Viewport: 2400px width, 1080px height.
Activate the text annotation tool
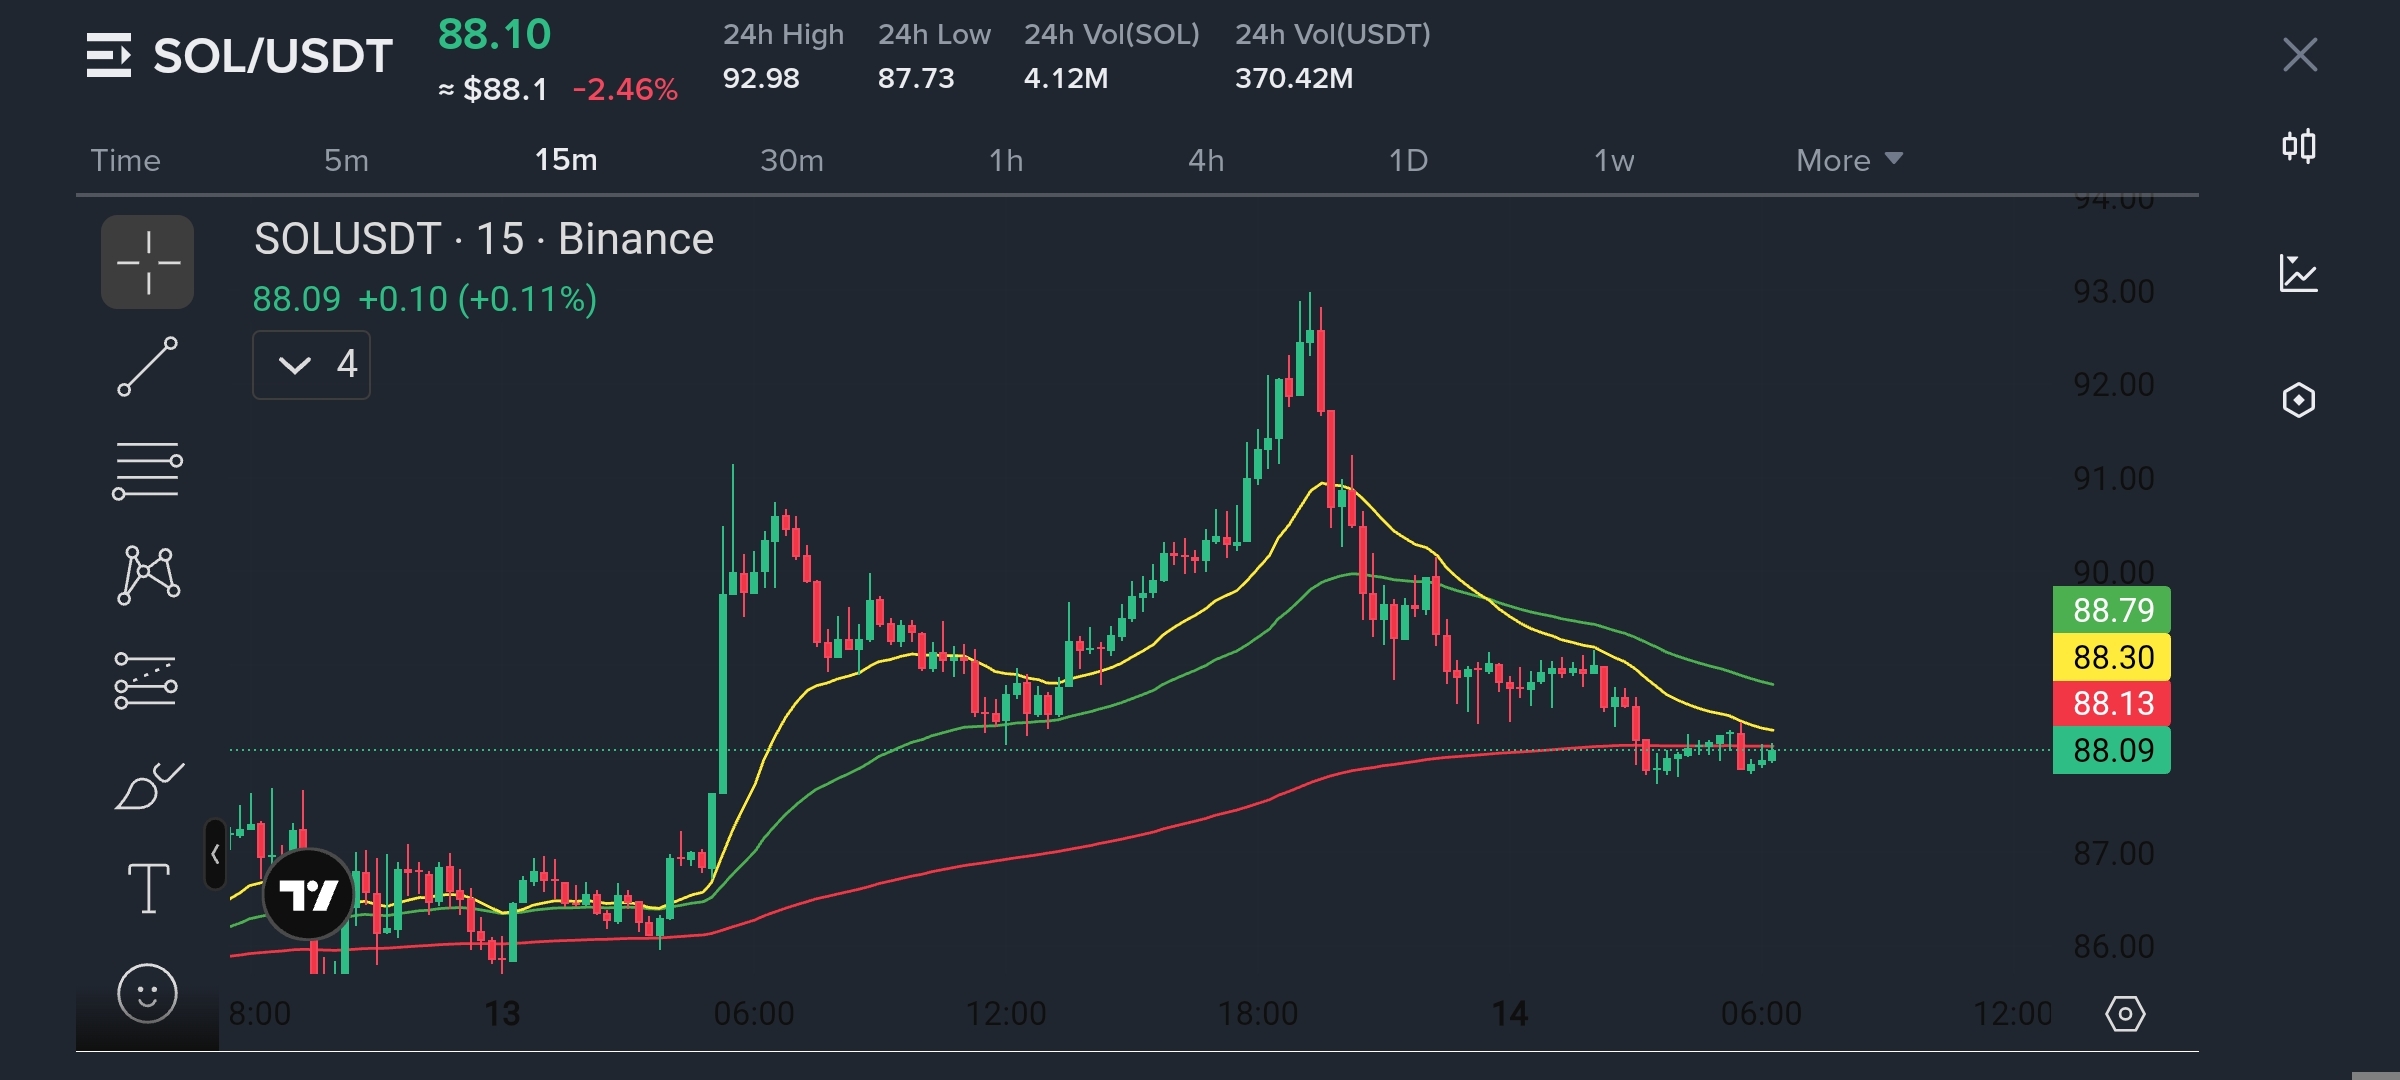tap(148, 888)
